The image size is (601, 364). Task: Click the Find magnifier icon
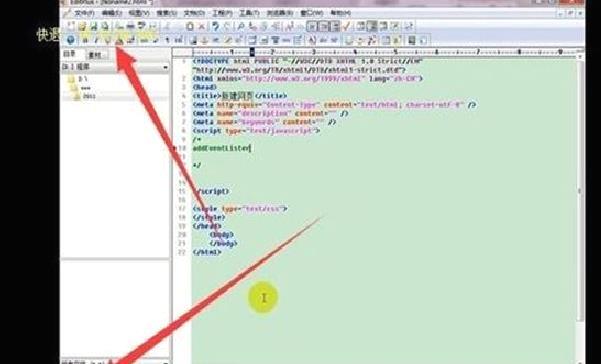[x=241, y=26]
